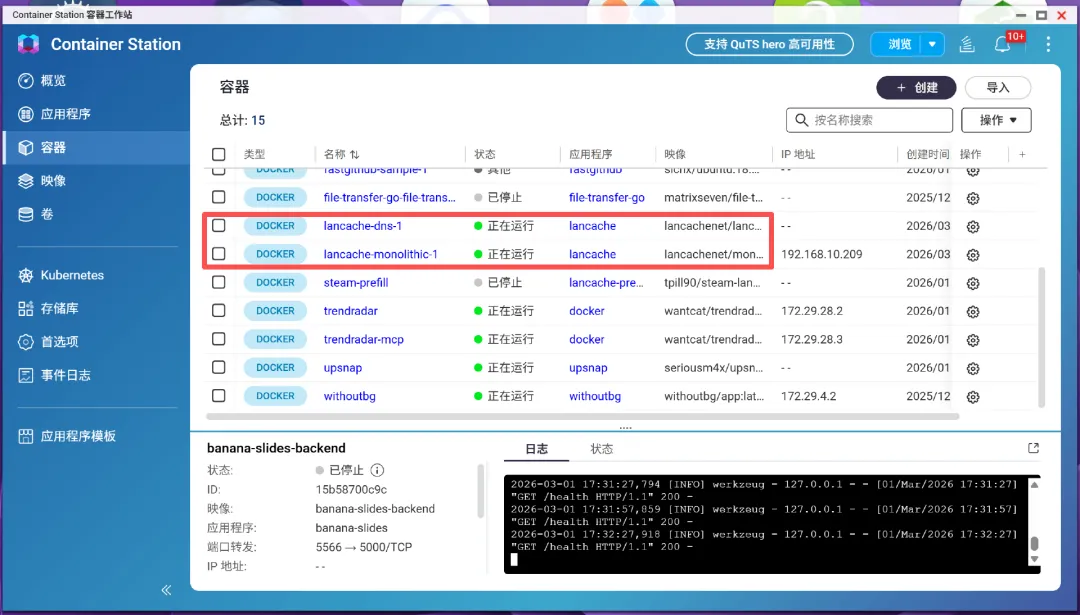Click the 状态 column header
The height and width of the screenshot is (615, 1080).
tap(485, 154)
